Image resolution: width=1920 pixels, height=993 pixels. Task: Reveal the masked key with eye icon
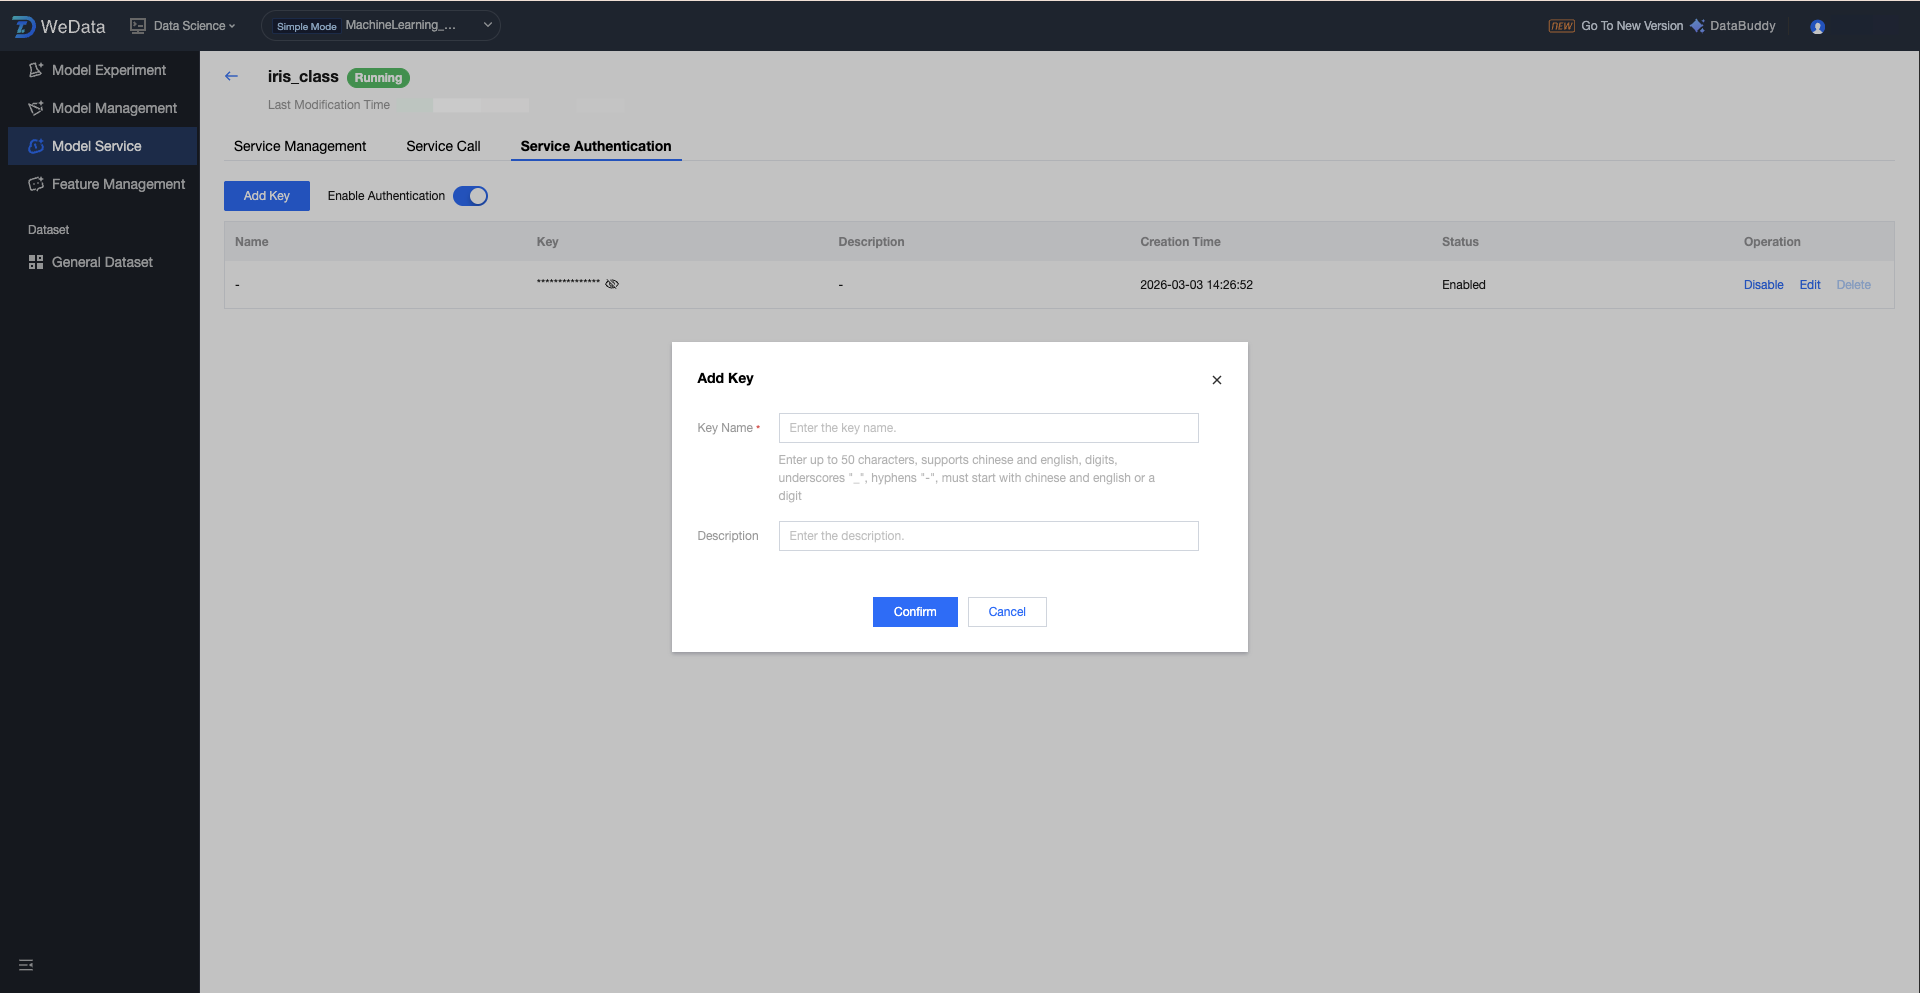pos(612,284)
